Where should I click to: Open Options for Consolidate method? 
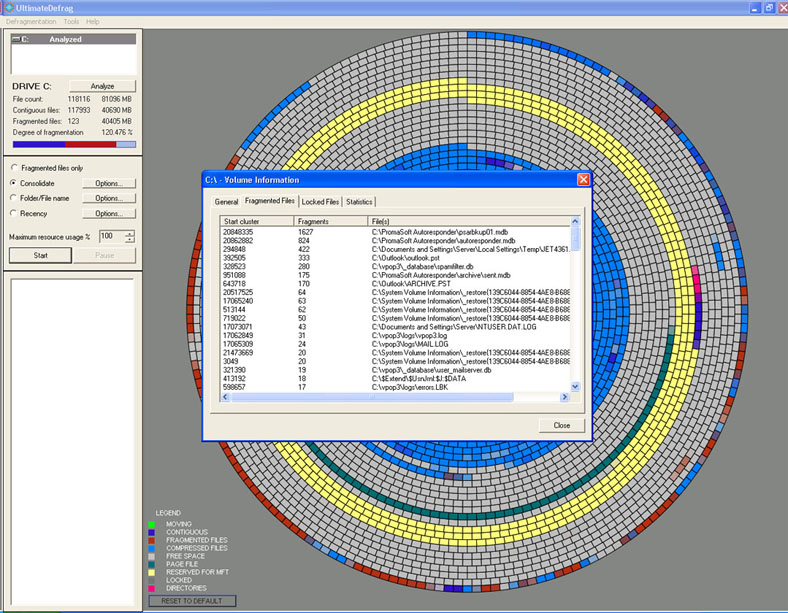click(109, 183)
